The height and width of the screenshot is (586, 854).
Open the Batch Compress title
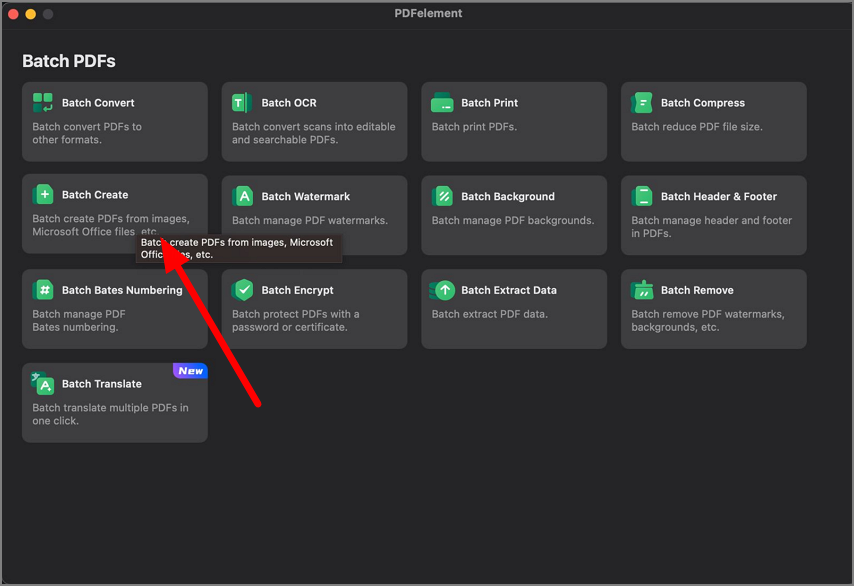tap(703, 103)
